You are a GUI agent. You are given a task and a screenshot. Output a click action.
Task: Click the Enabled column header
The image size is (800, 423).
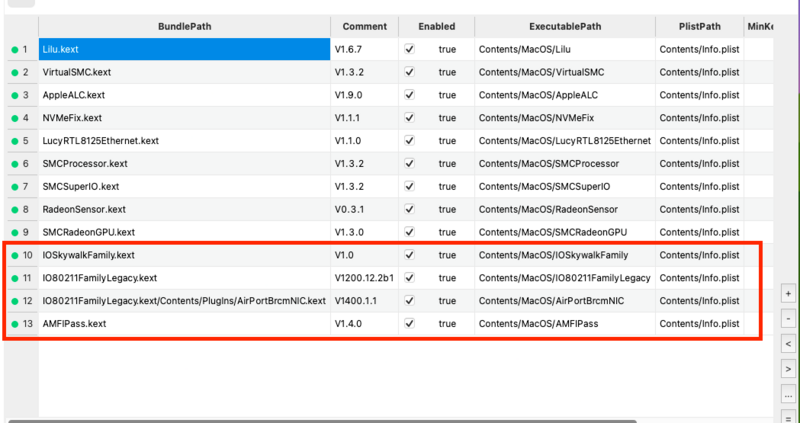437,27
